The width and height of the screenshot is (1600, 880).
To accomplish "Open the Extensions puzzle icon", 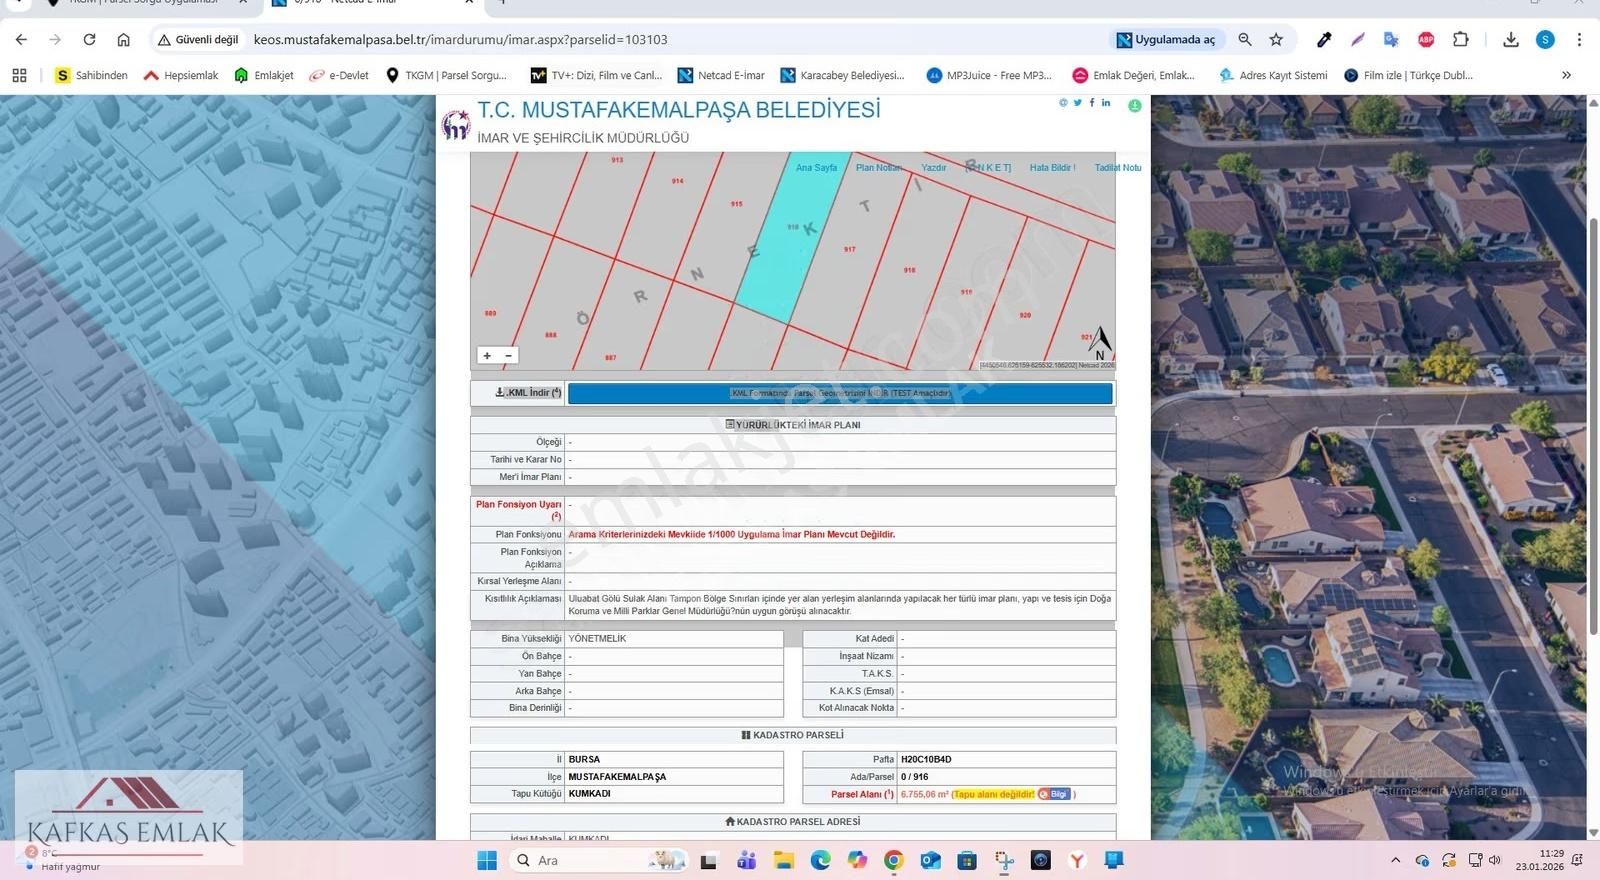I will click(x=1461, y=40).
